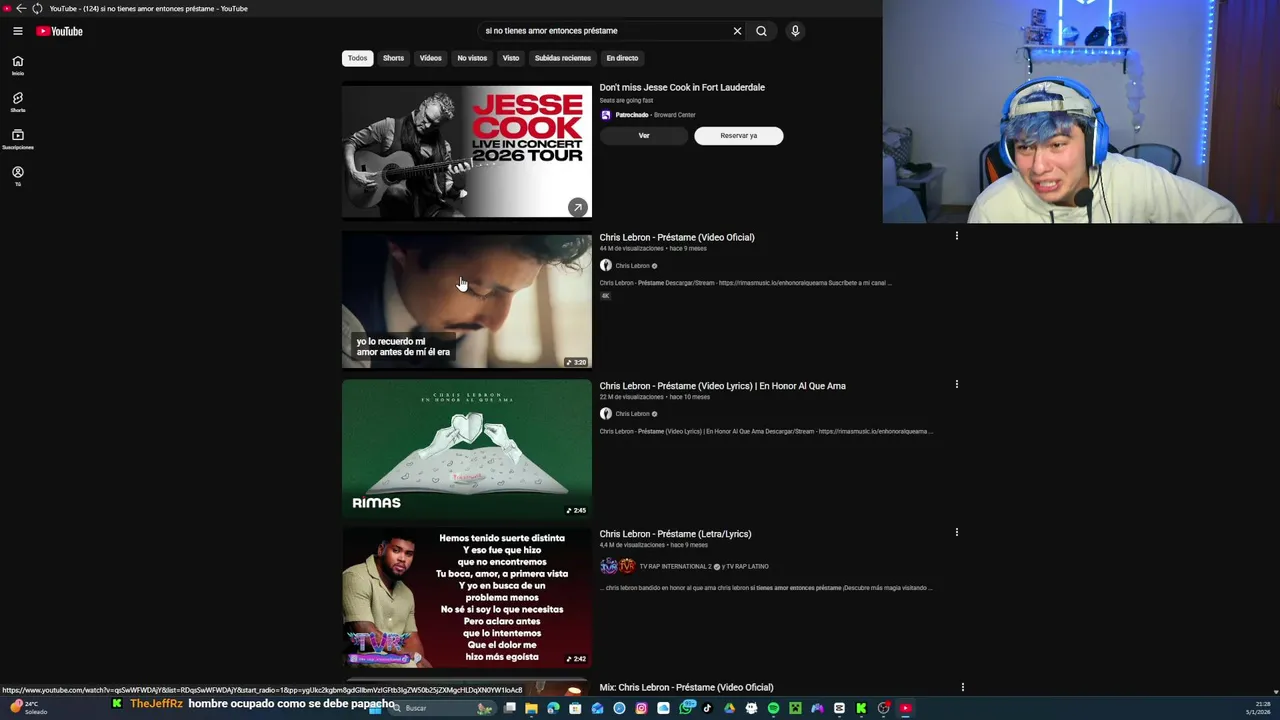Click the back arrow in title bar
The image size is (1280, 720).
click(21, 8)
